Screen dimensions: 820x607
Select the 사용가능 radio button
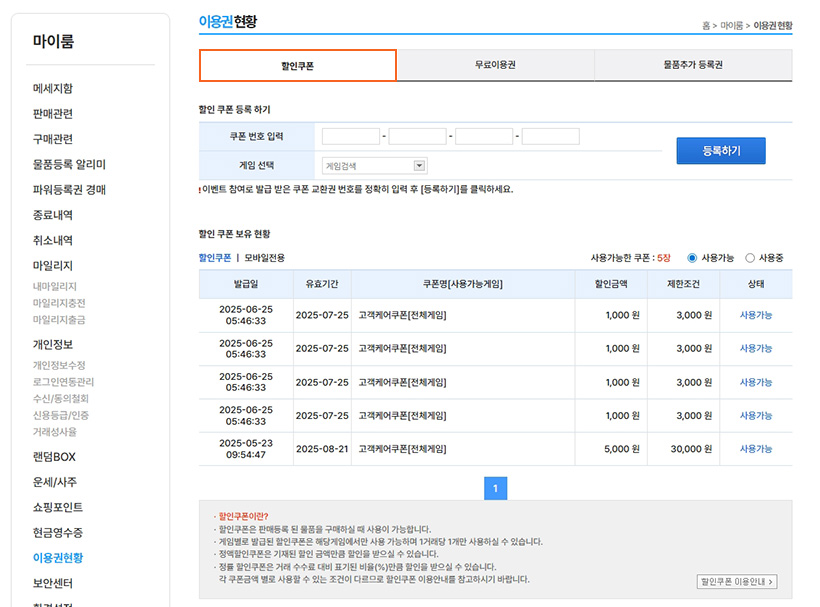pos(692,258)
